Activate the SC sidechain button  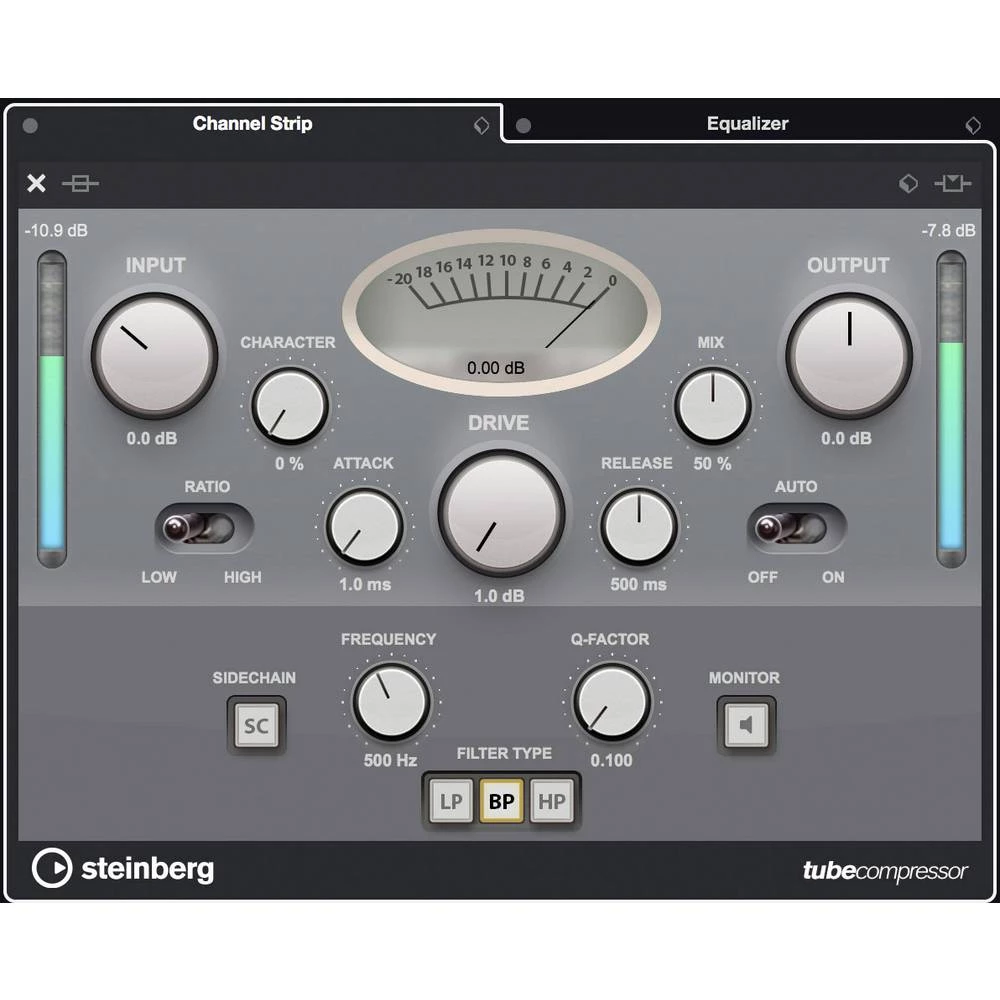pyautogui.click(x=256, y=725)
